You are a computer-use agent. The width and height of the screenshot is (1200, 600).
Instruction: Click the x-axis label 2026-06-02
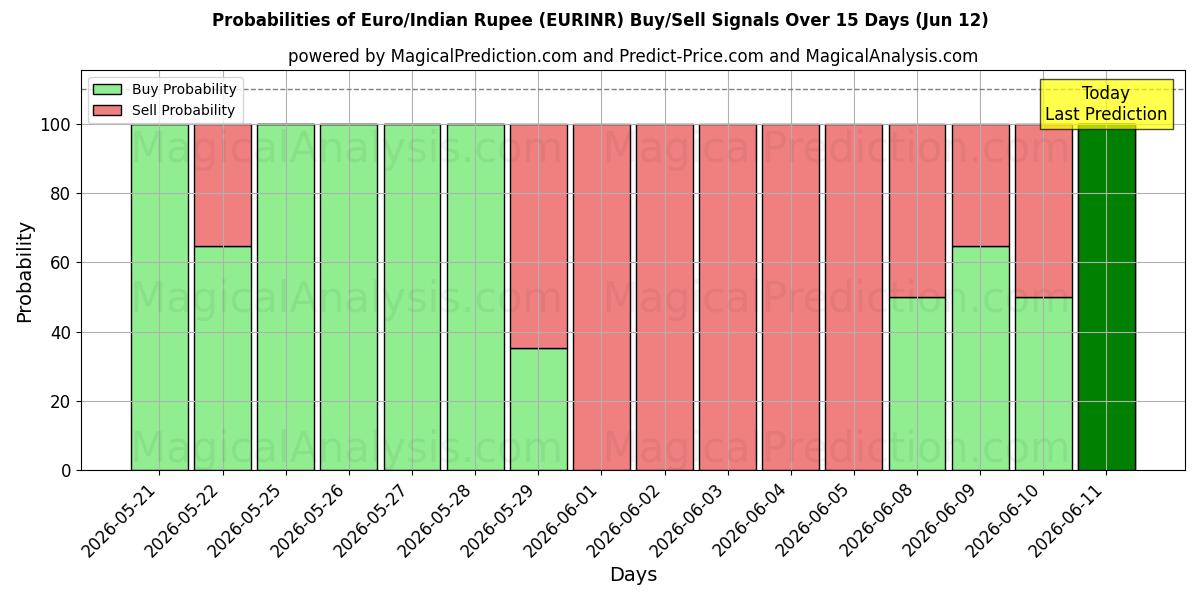pyautogui.click(x=626, y=518)
